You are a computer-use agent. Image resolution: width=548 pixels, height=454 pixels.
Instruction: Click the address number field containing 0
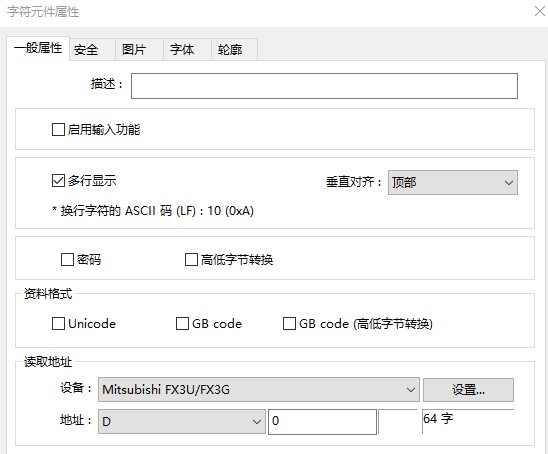[322, 421]
